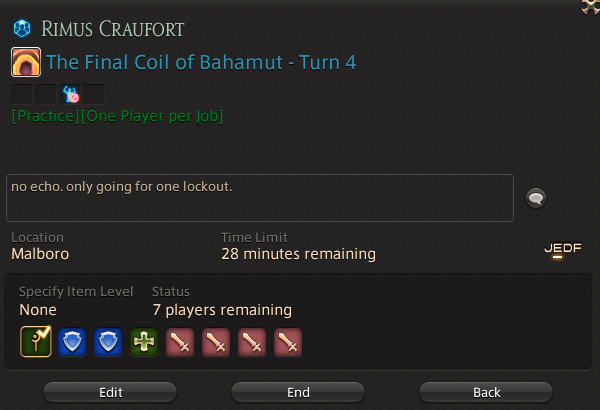Image resolution: width=600 pixels, height=410 pixels.
Task: Click the End recruitment button
Action: (298, 392)
